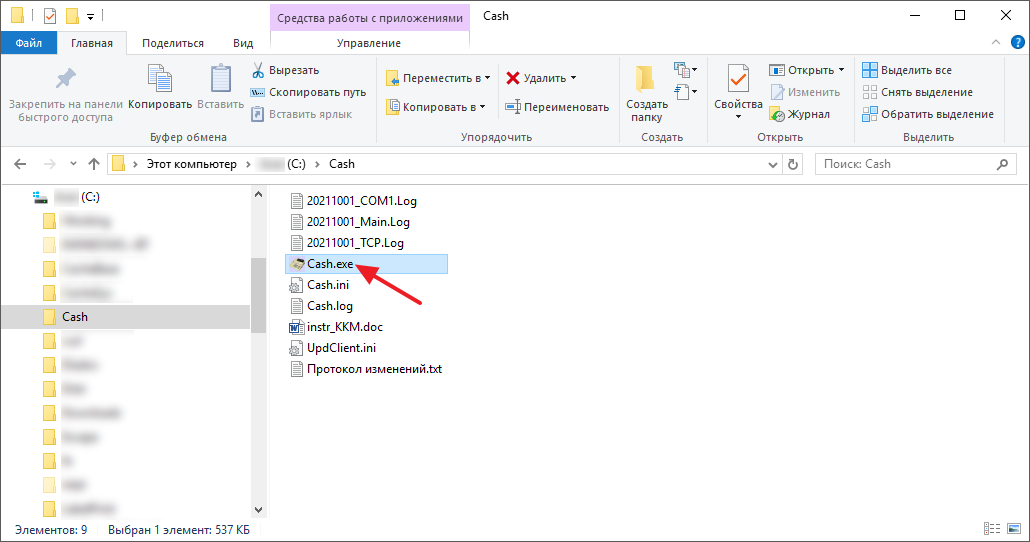Open Quick Access Toolbar customize dropdown
Screen dimensions: 1030x542
point(91,16)
